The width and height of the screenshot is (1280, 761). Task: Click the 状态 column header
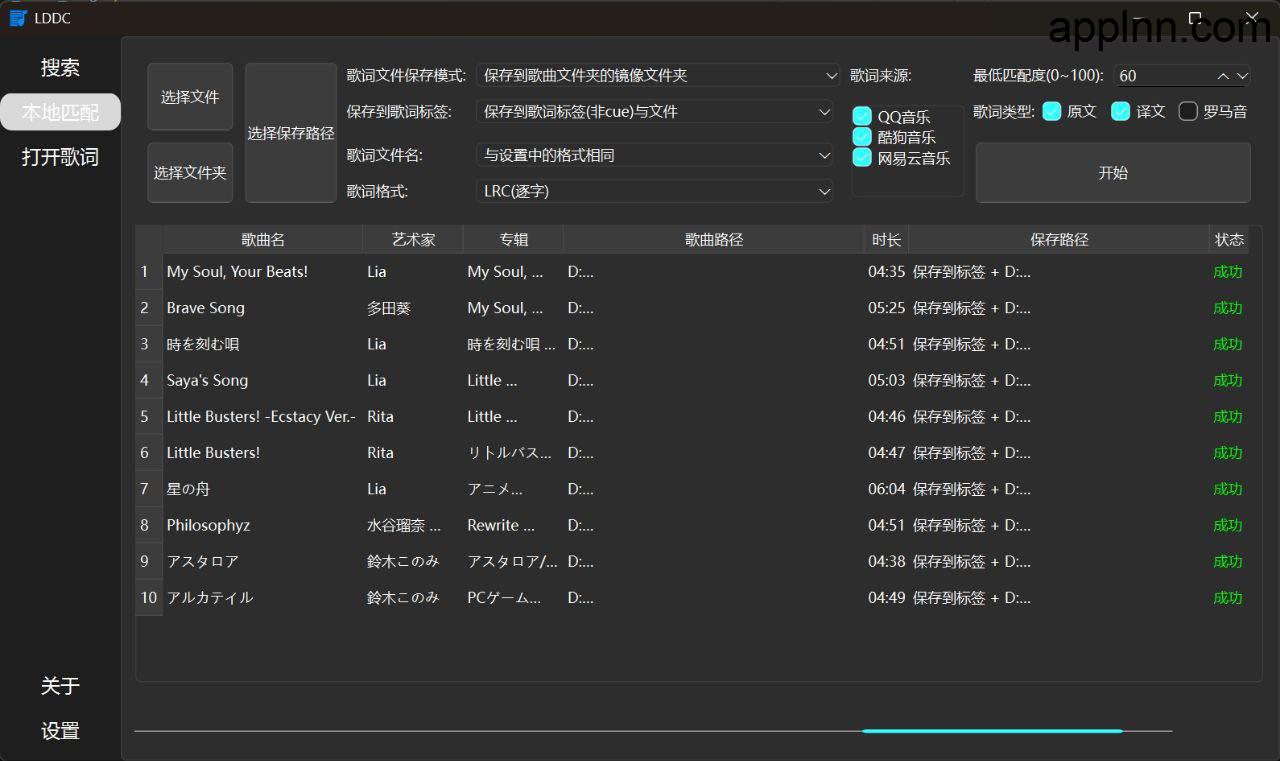(x=1229, y=240)
